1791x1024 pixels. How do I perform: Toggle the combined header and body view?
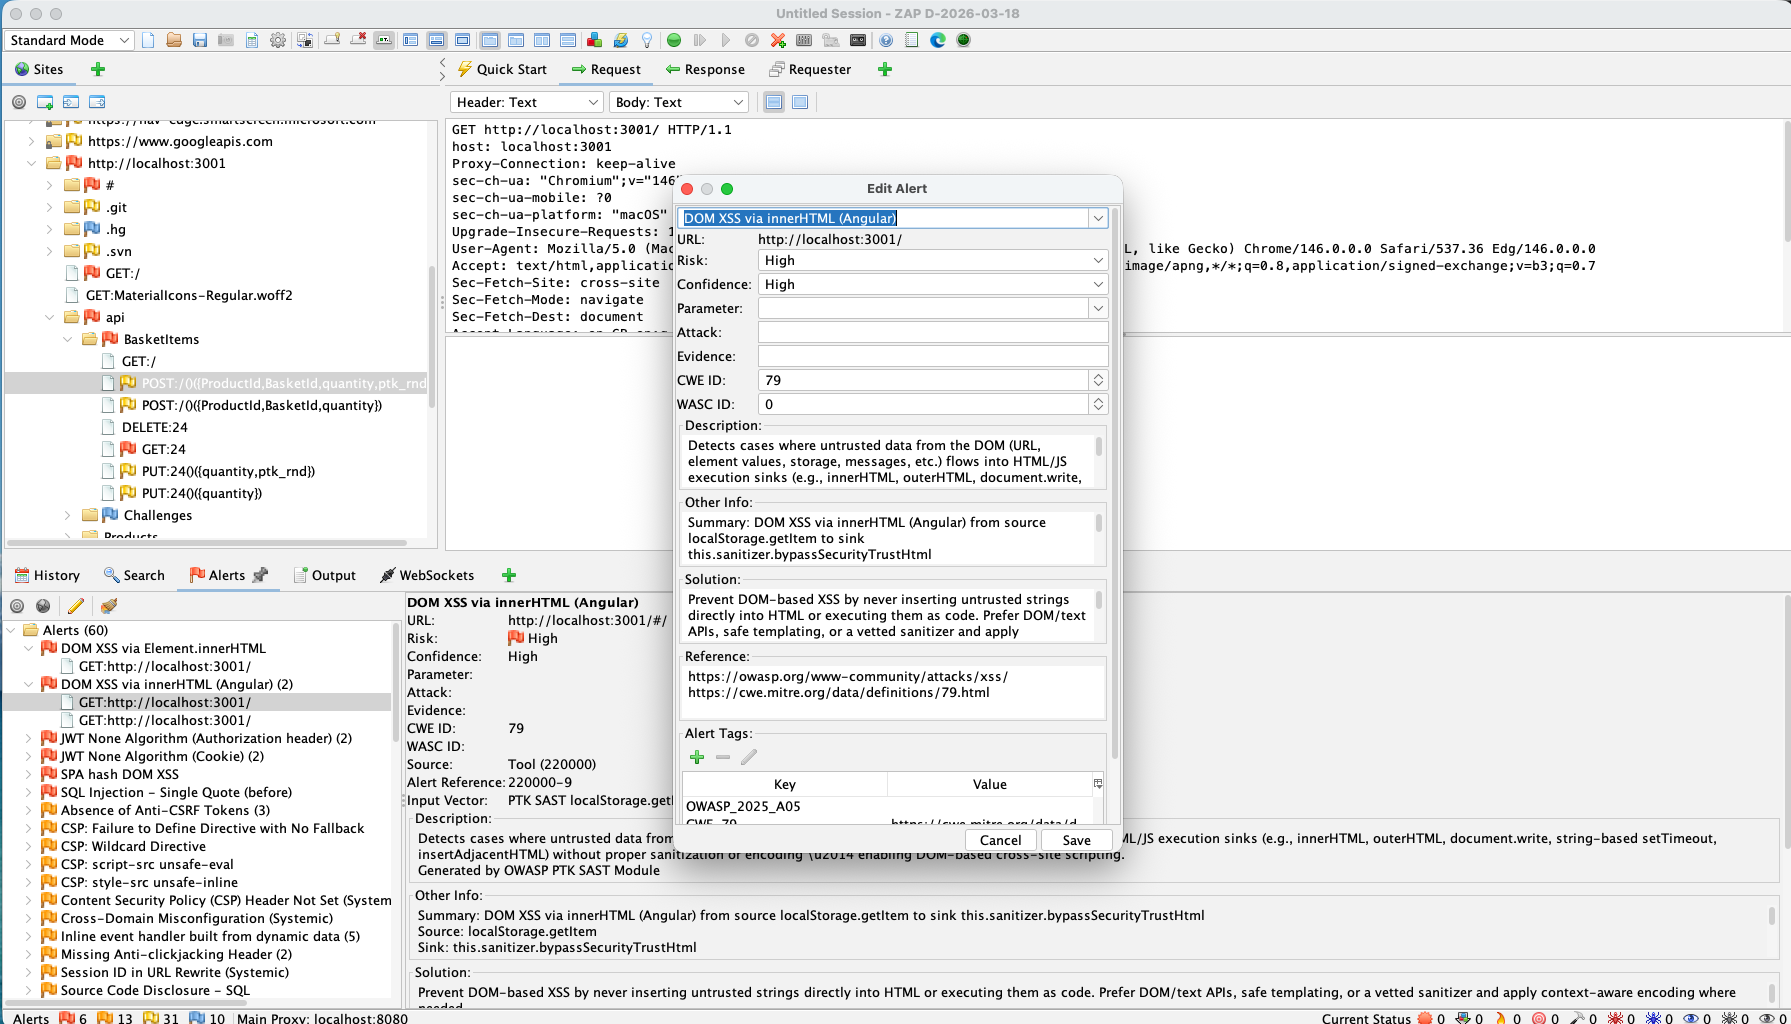(x=800, y=102)
